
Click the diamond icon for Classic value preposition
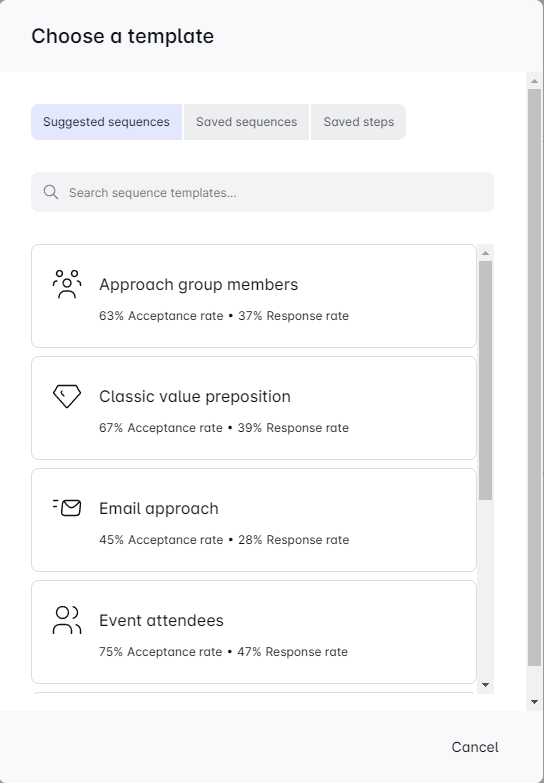coord(66,396)
